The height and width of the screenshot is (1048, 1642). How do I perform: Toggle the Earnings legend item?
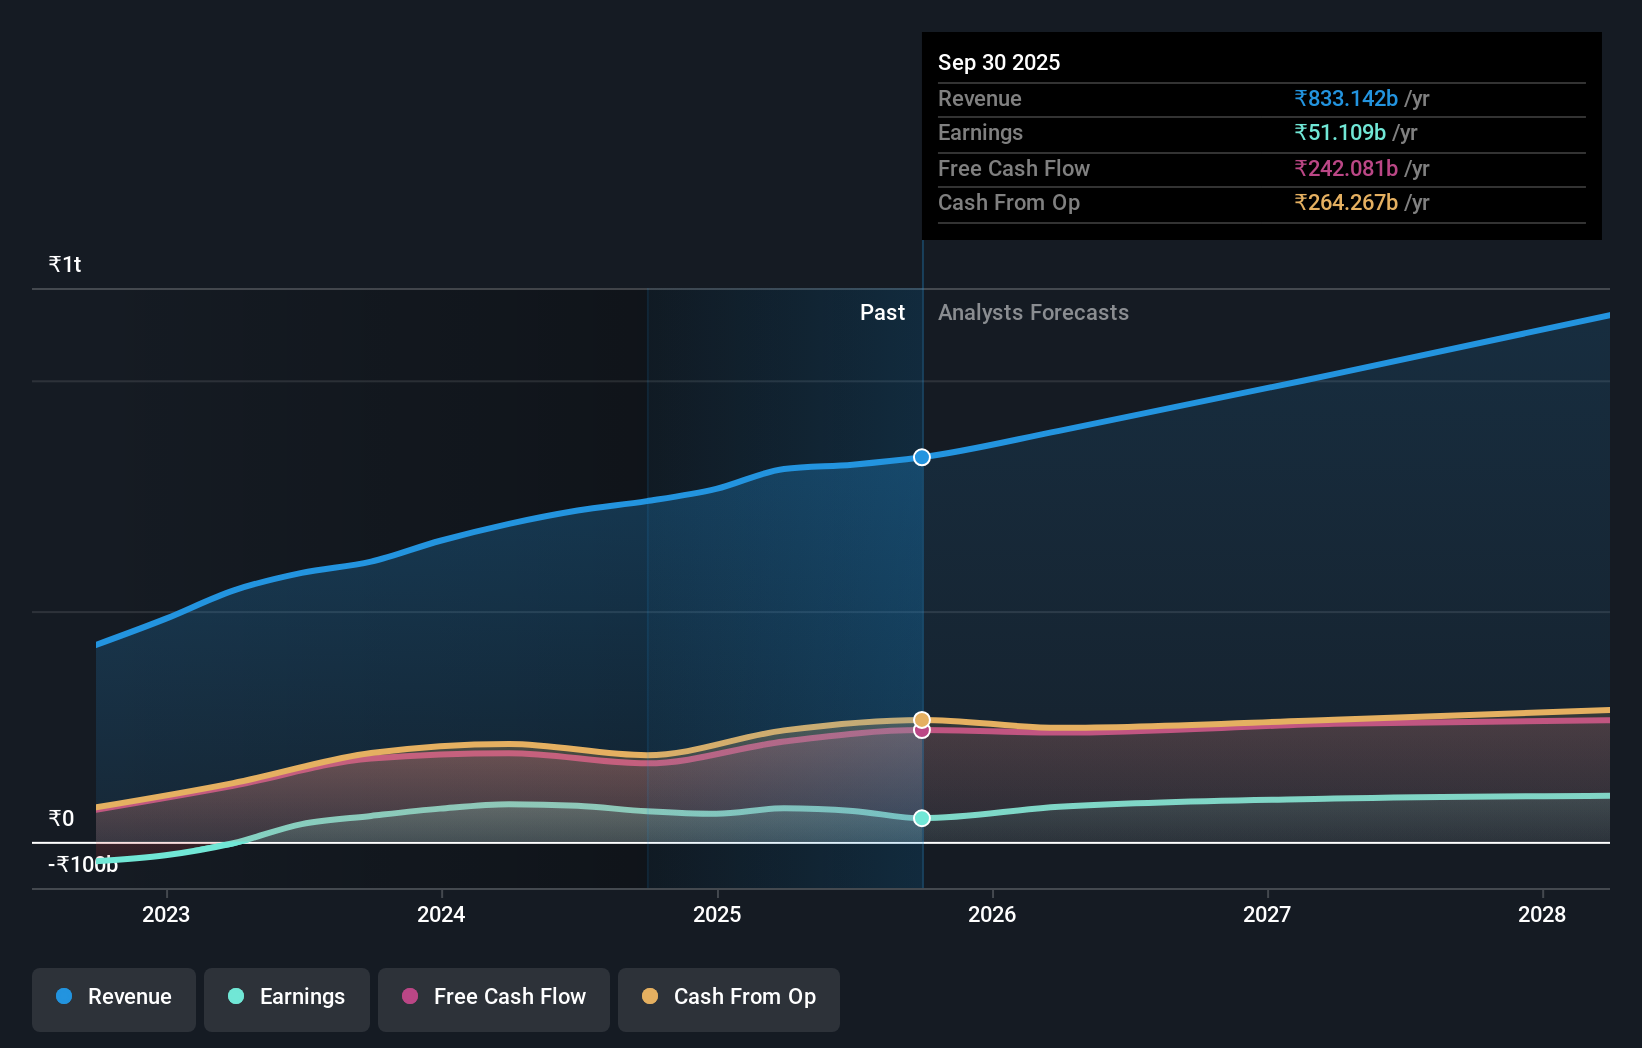[x=287, y=997]
